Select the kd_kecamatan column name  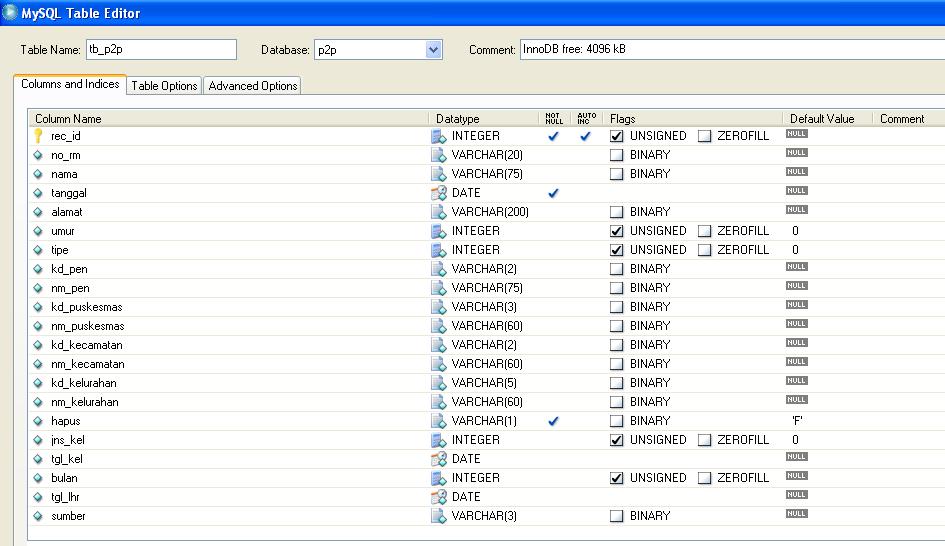click(x=87, y=345)
